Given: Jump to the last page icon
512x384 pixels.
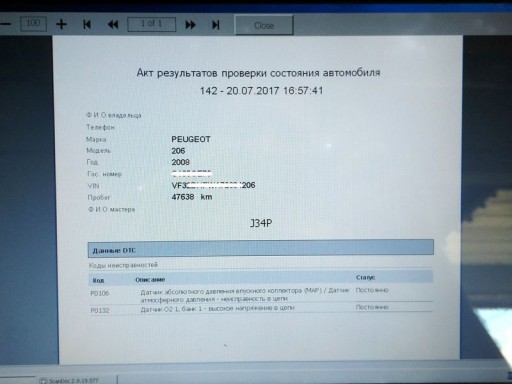Looking at the screenshot, I should click(216, 25).
